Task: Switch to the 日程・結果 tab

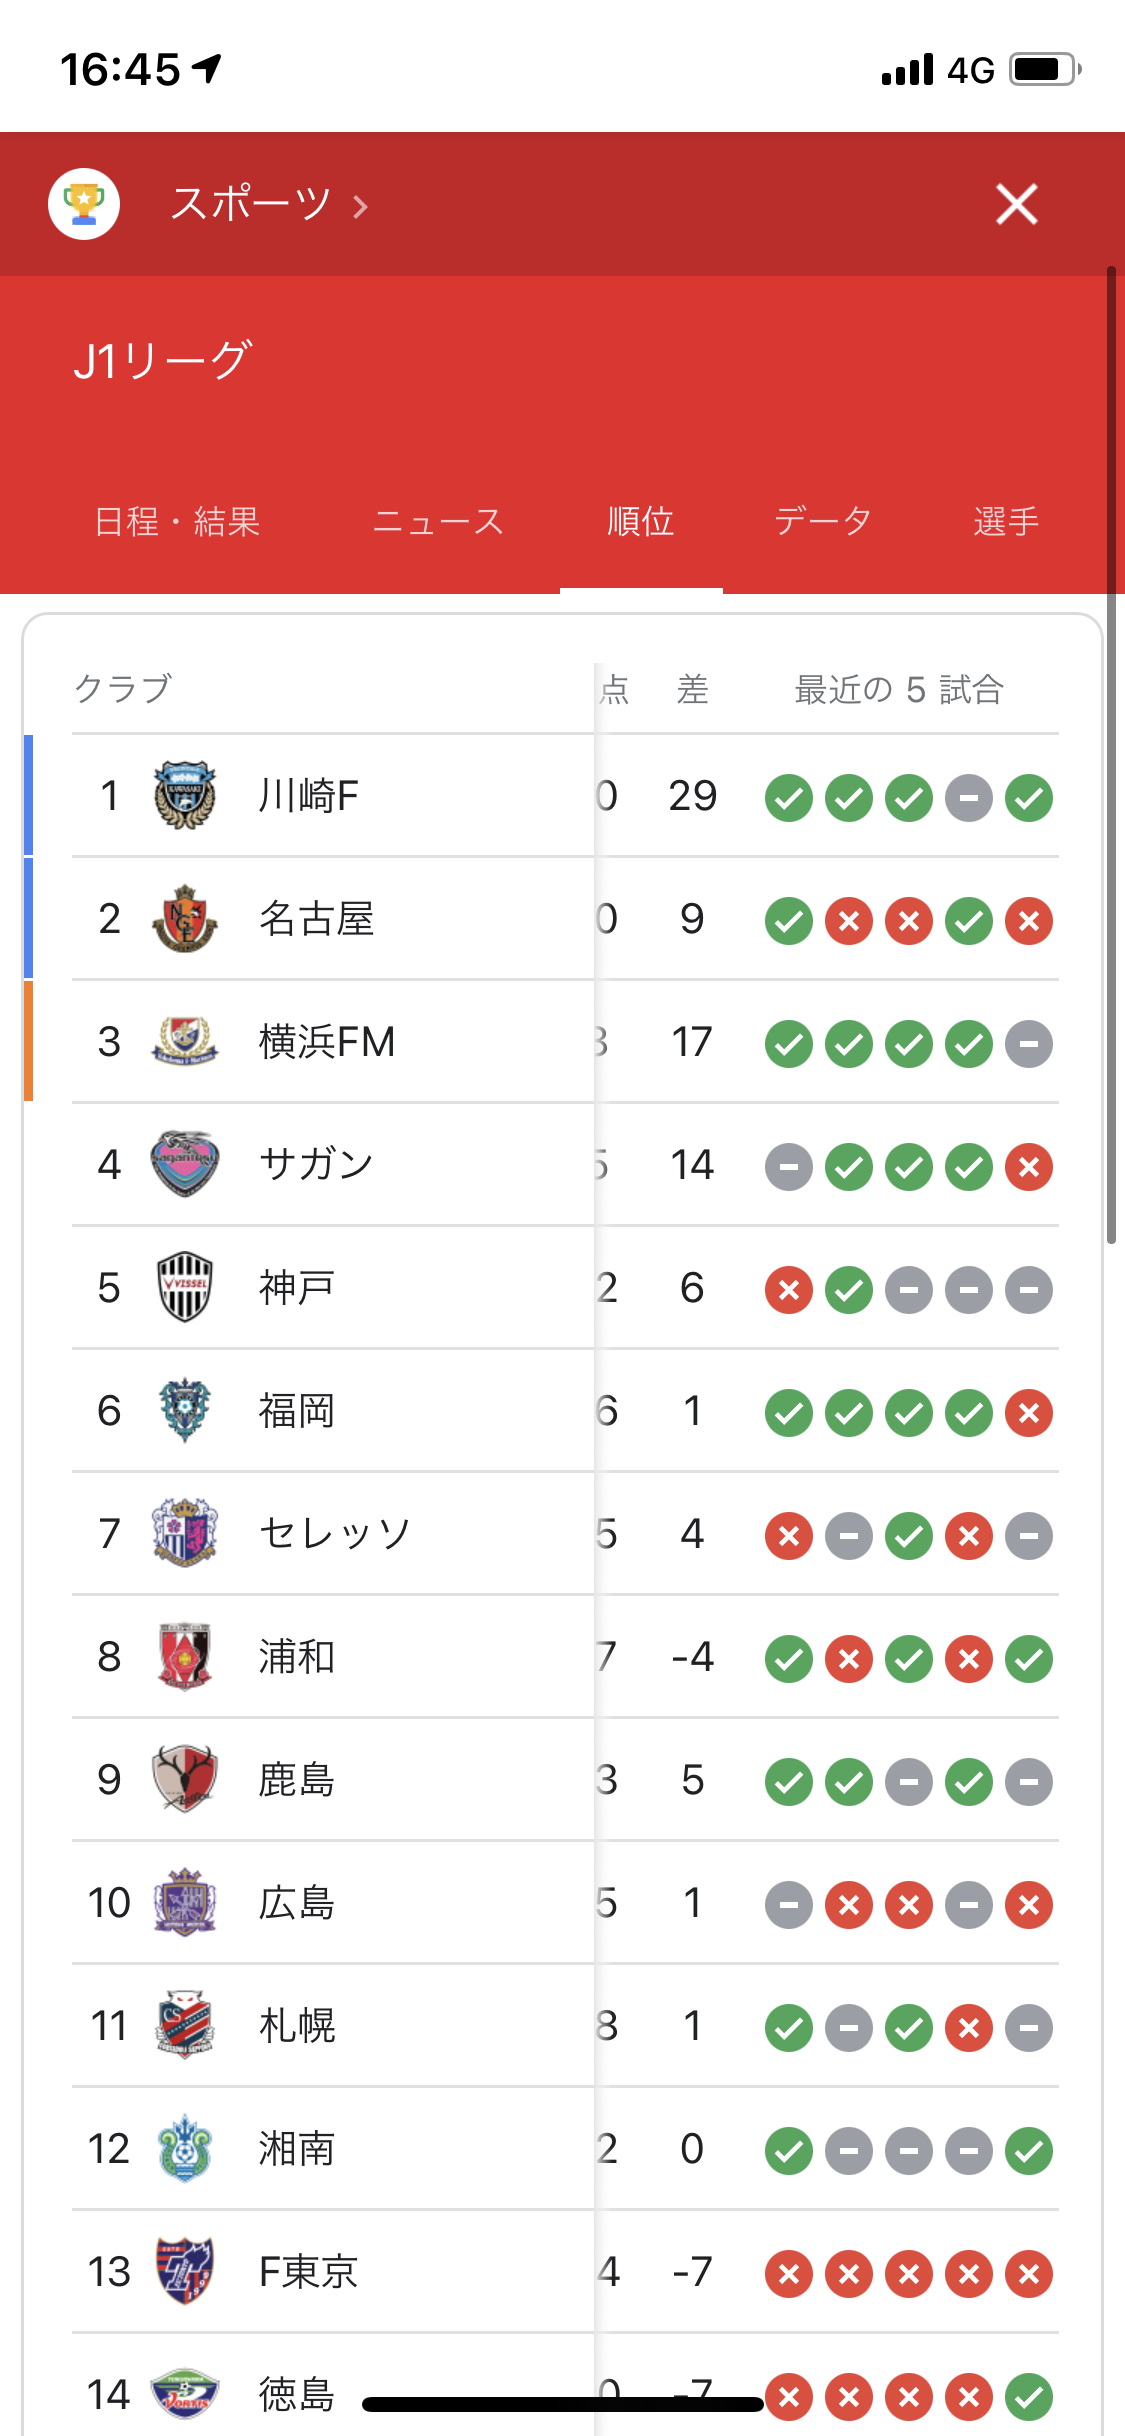Action: point(177,522)
